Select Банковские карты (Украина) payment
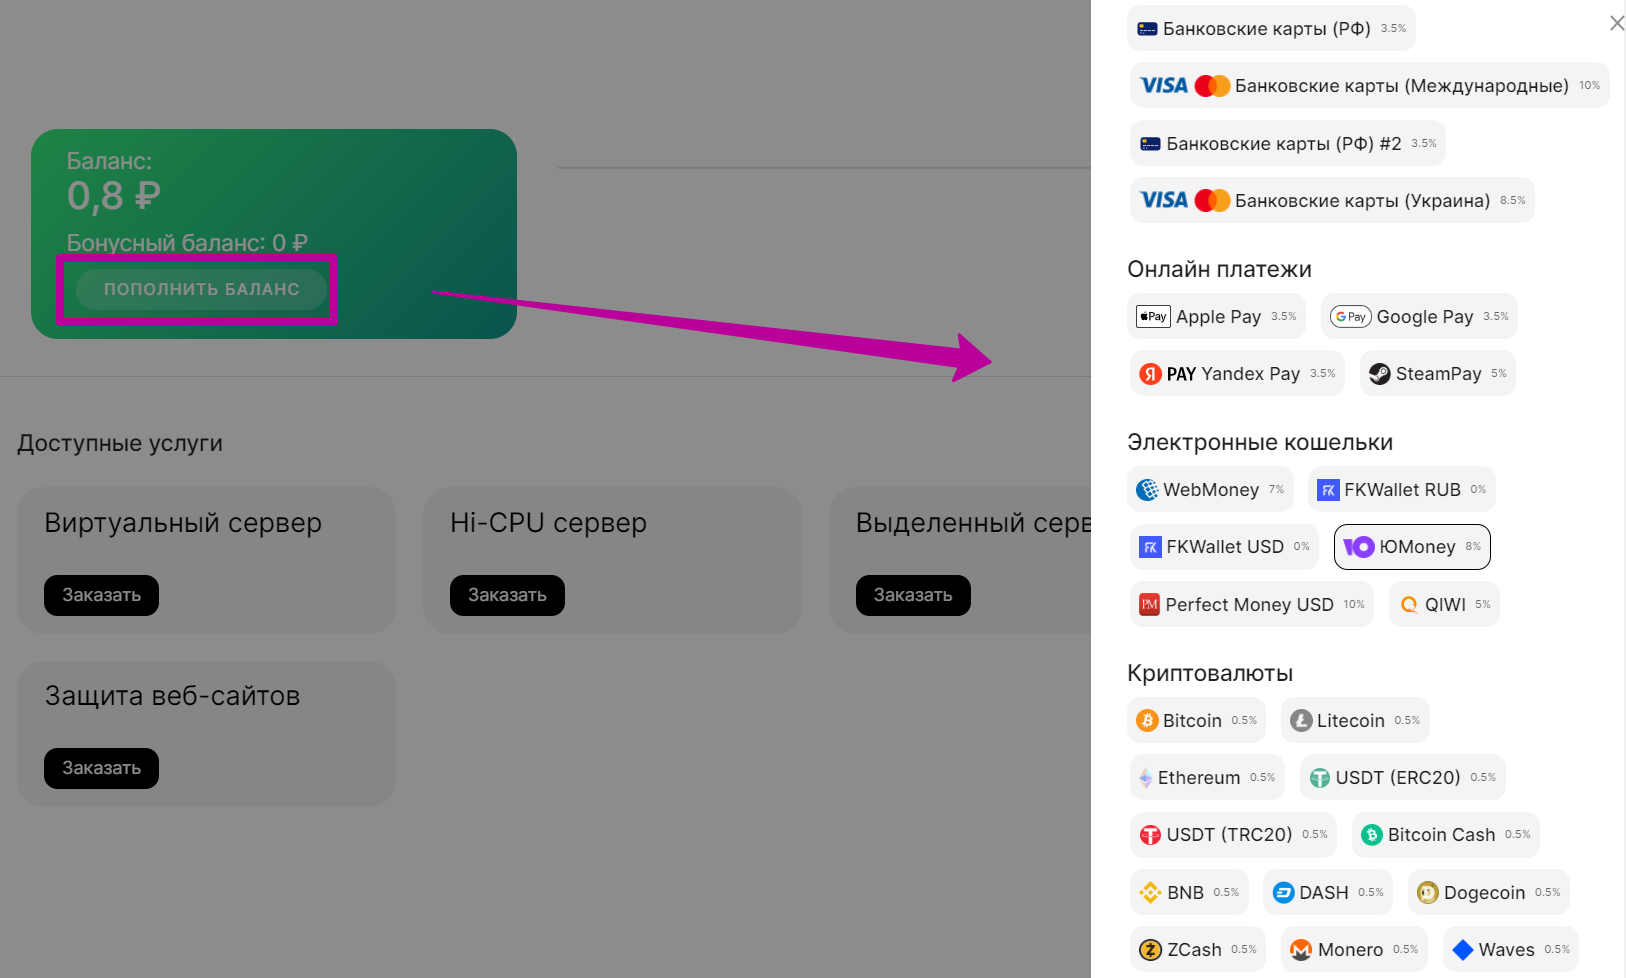 (1331, 200)
